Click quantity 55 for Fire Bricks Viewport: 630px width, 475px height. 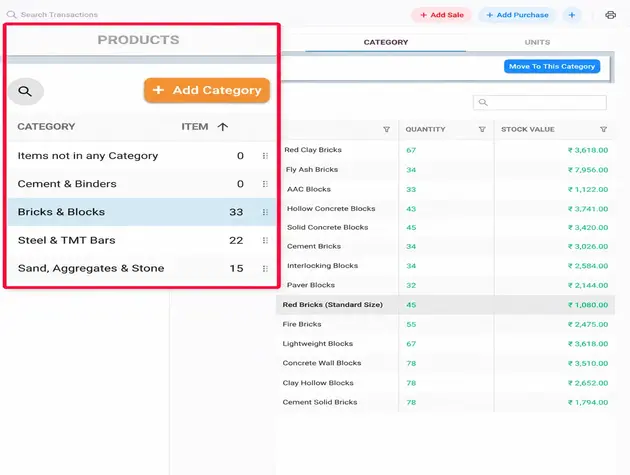pyautogui.click(x=411, y=324)
